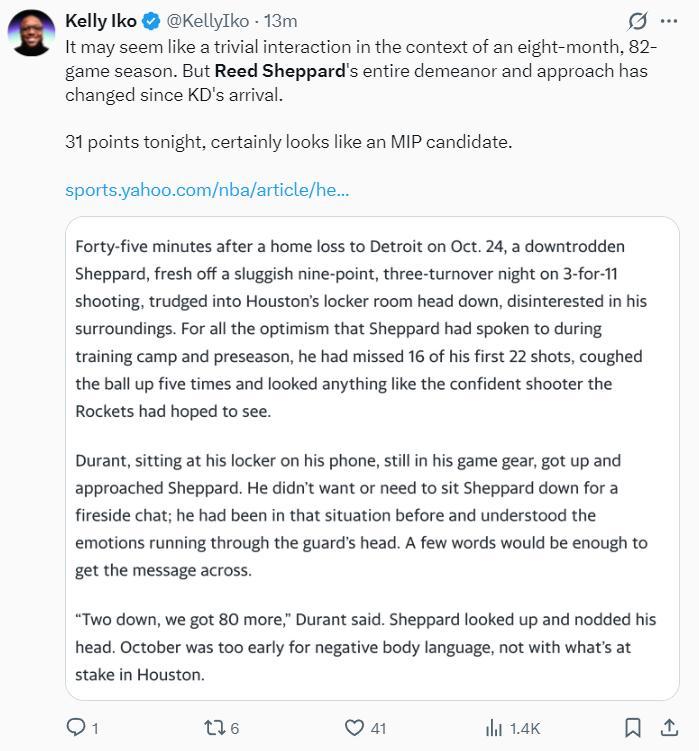Open the embedded article excerpt image
The width and height of the screenshot is (699, 751).
pos(372,458)
